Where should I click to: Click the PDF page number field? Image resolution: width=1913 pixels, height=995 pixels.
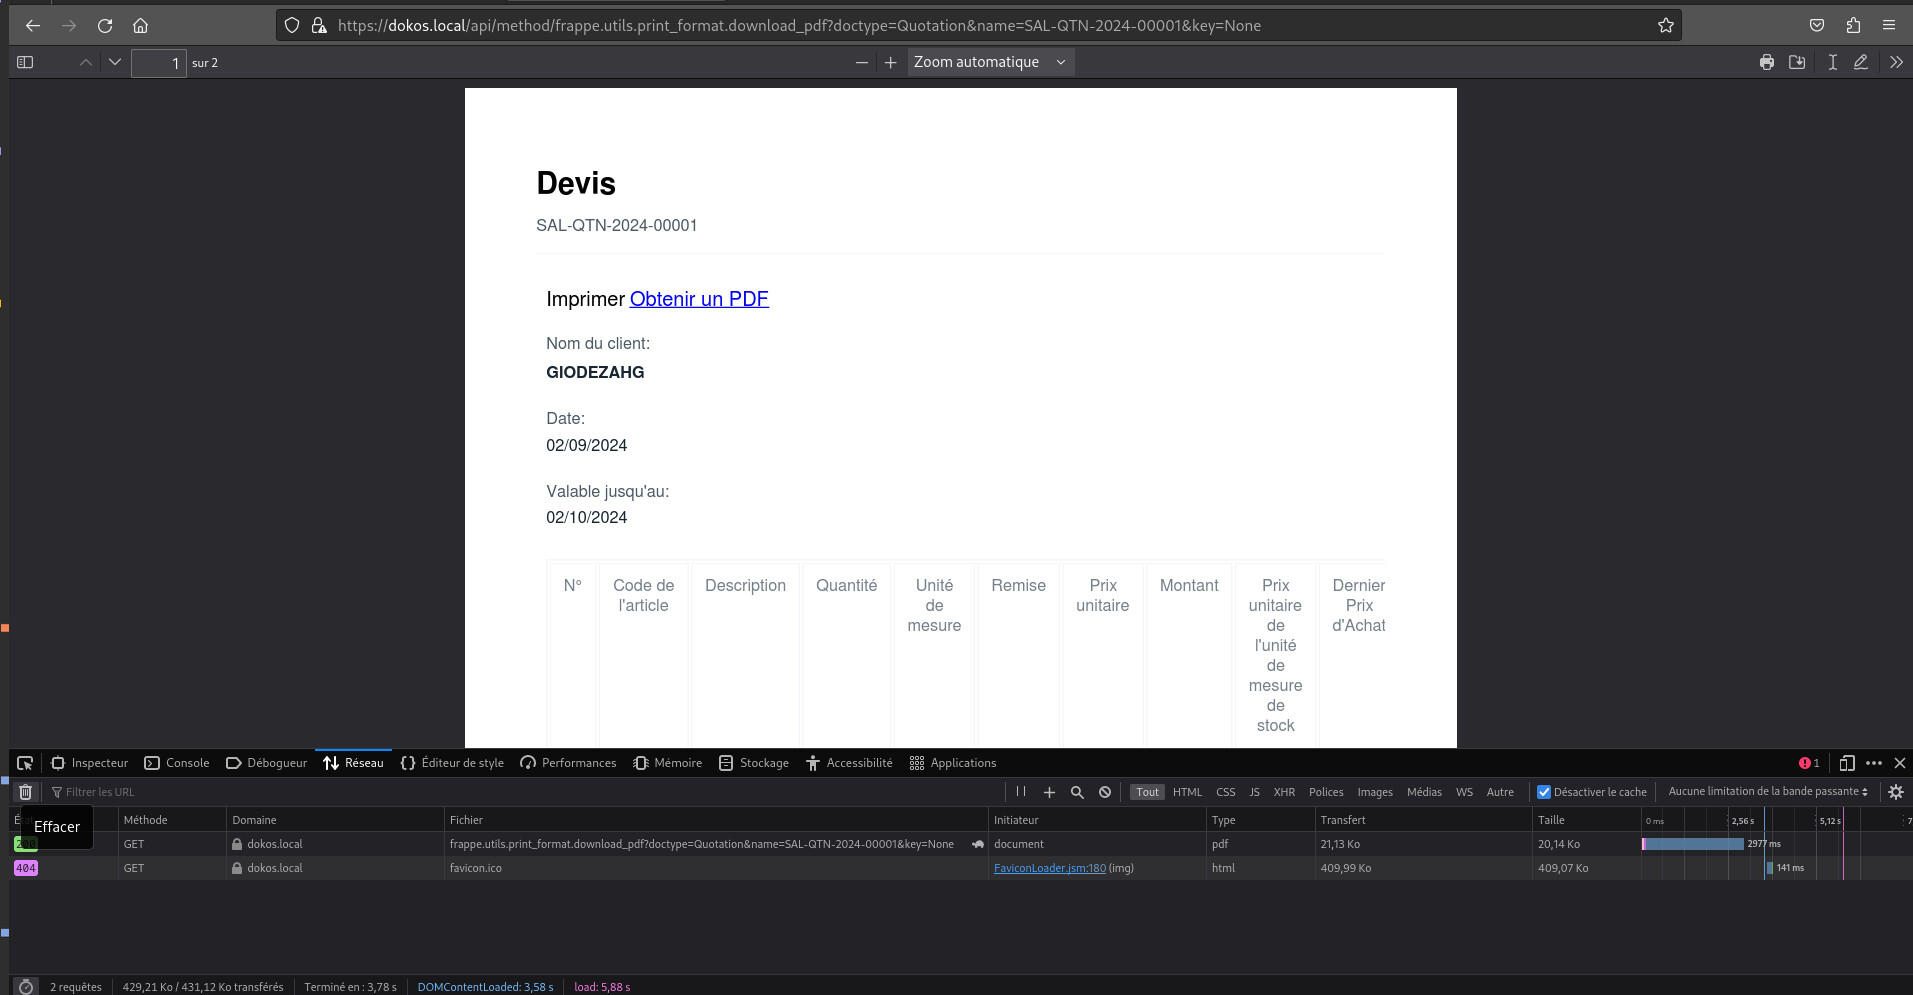159,63
